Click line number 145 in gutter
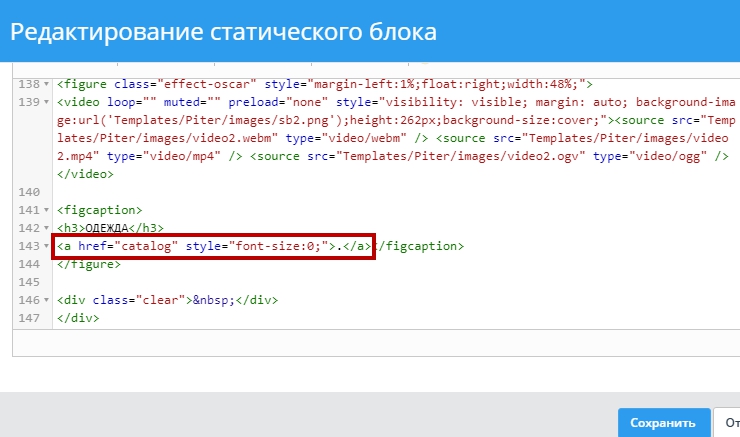The image size is (740, 437). pyautogui.click(x=29, y=282)
